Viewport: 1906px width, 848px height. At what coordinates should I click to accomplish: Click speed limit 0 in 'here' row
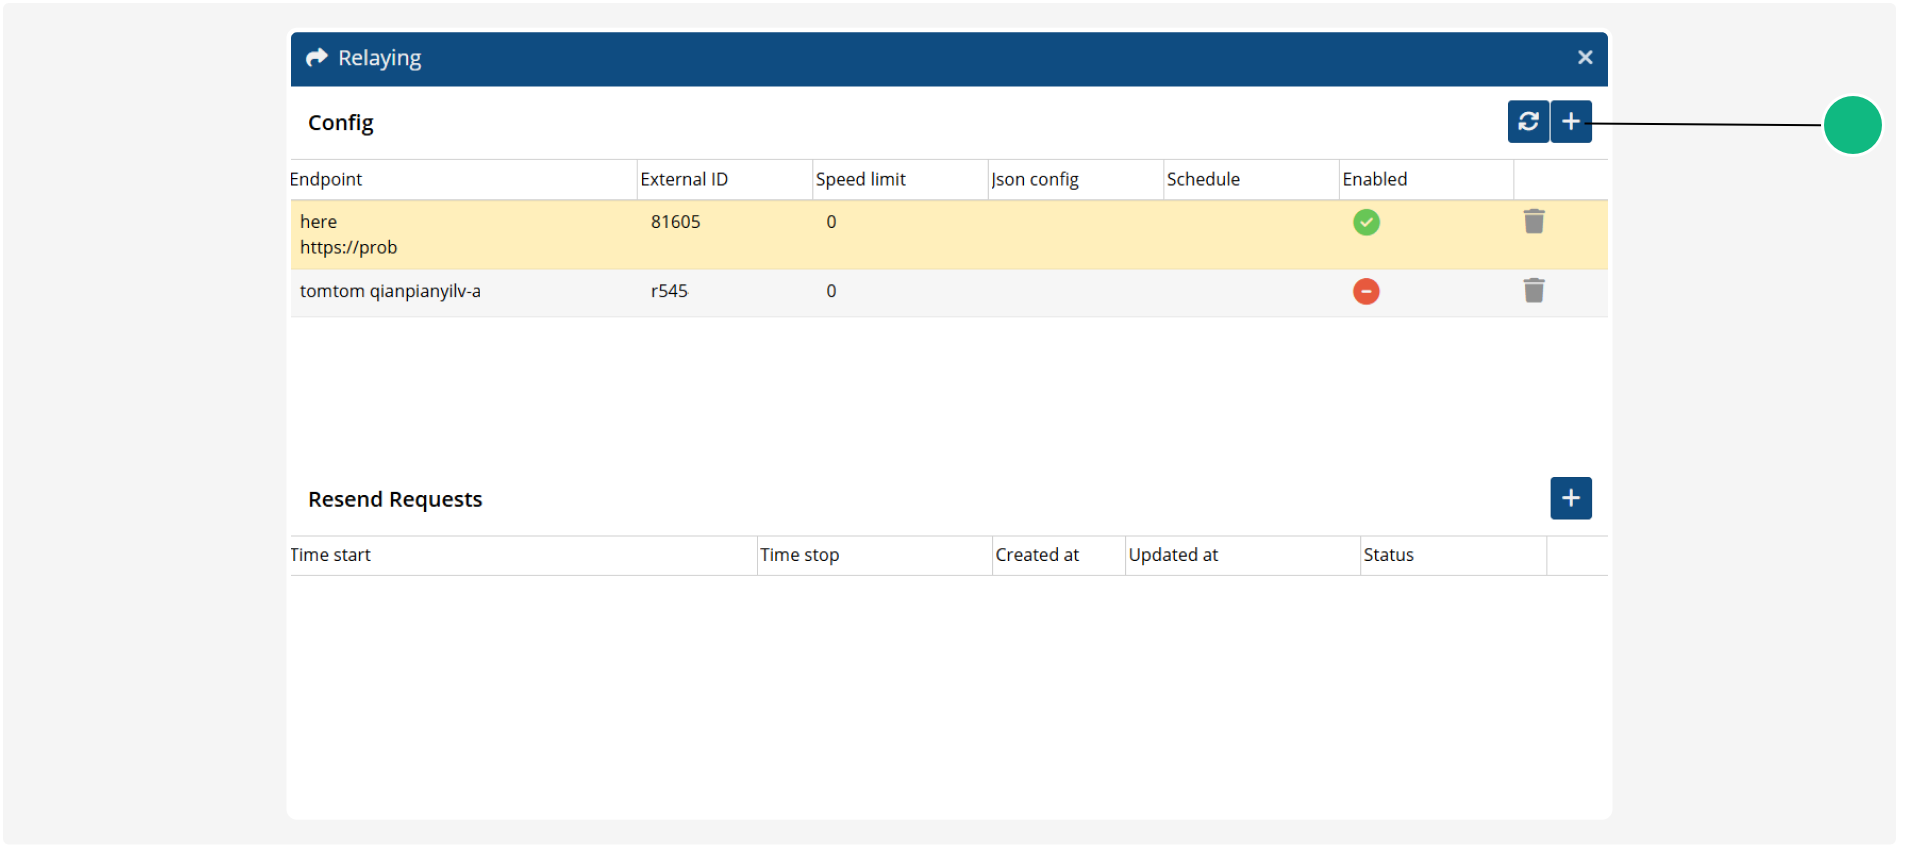click(831, 222)
